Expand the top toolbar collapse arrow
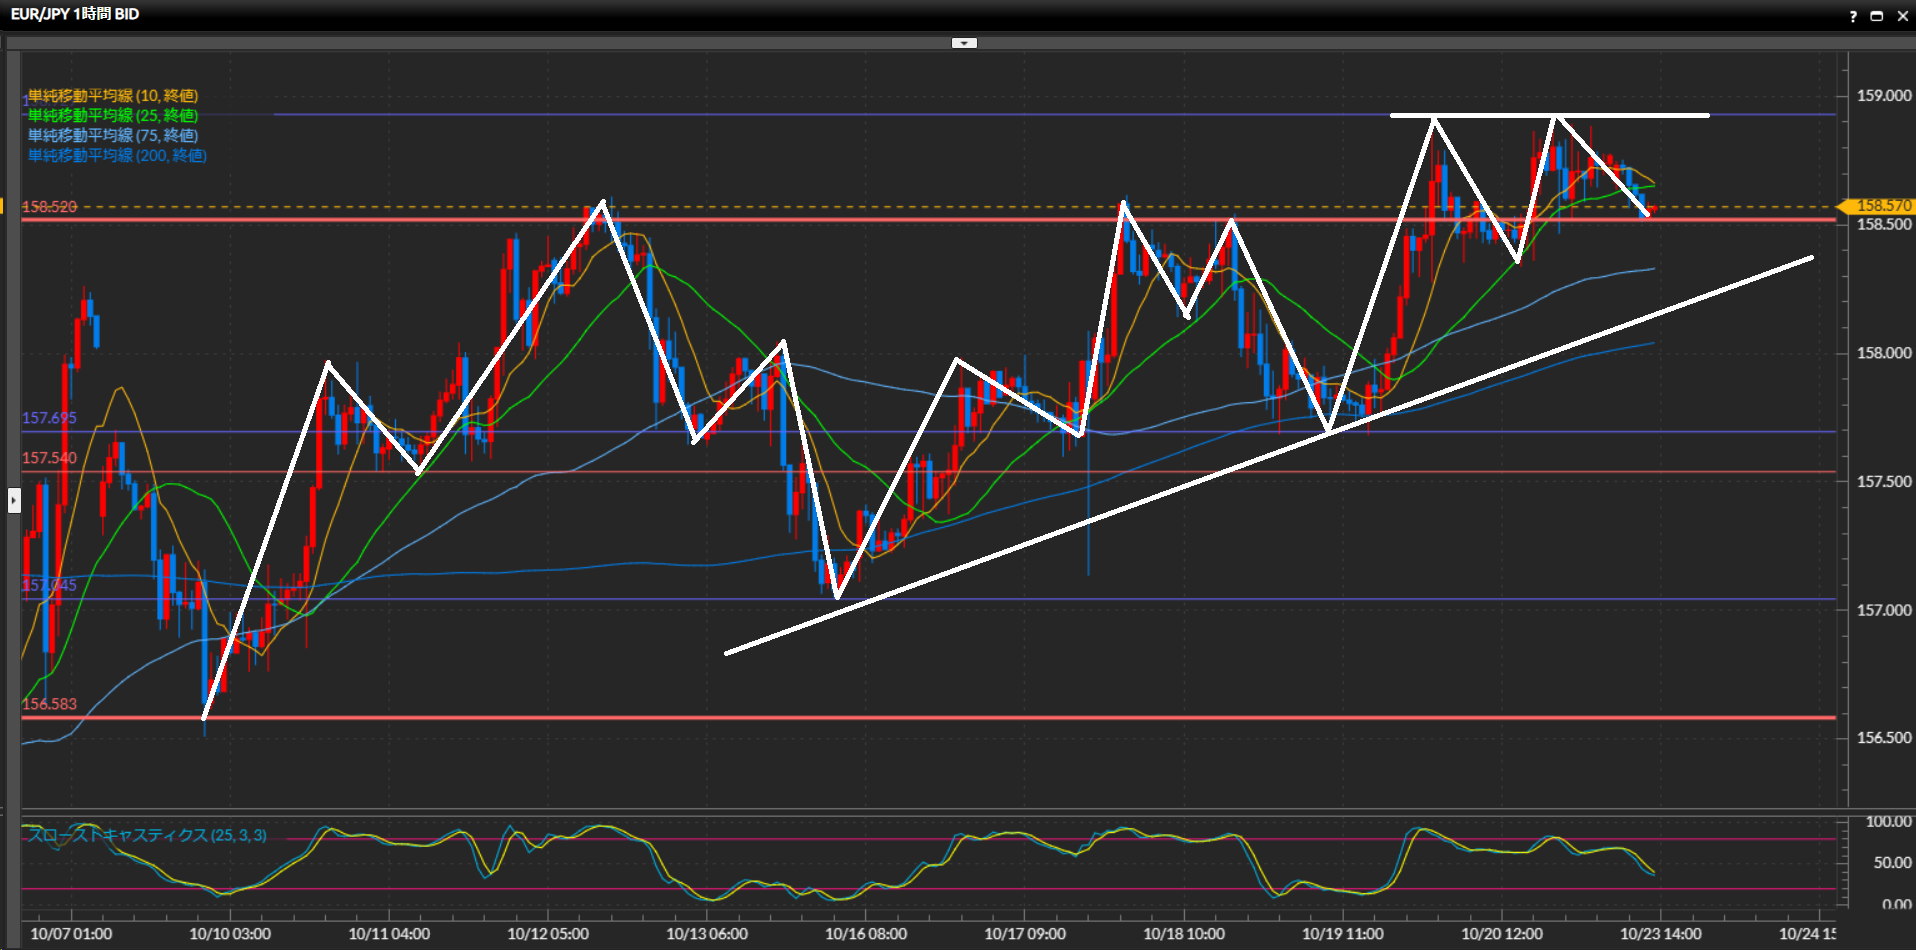 click(x=964, y=43)
